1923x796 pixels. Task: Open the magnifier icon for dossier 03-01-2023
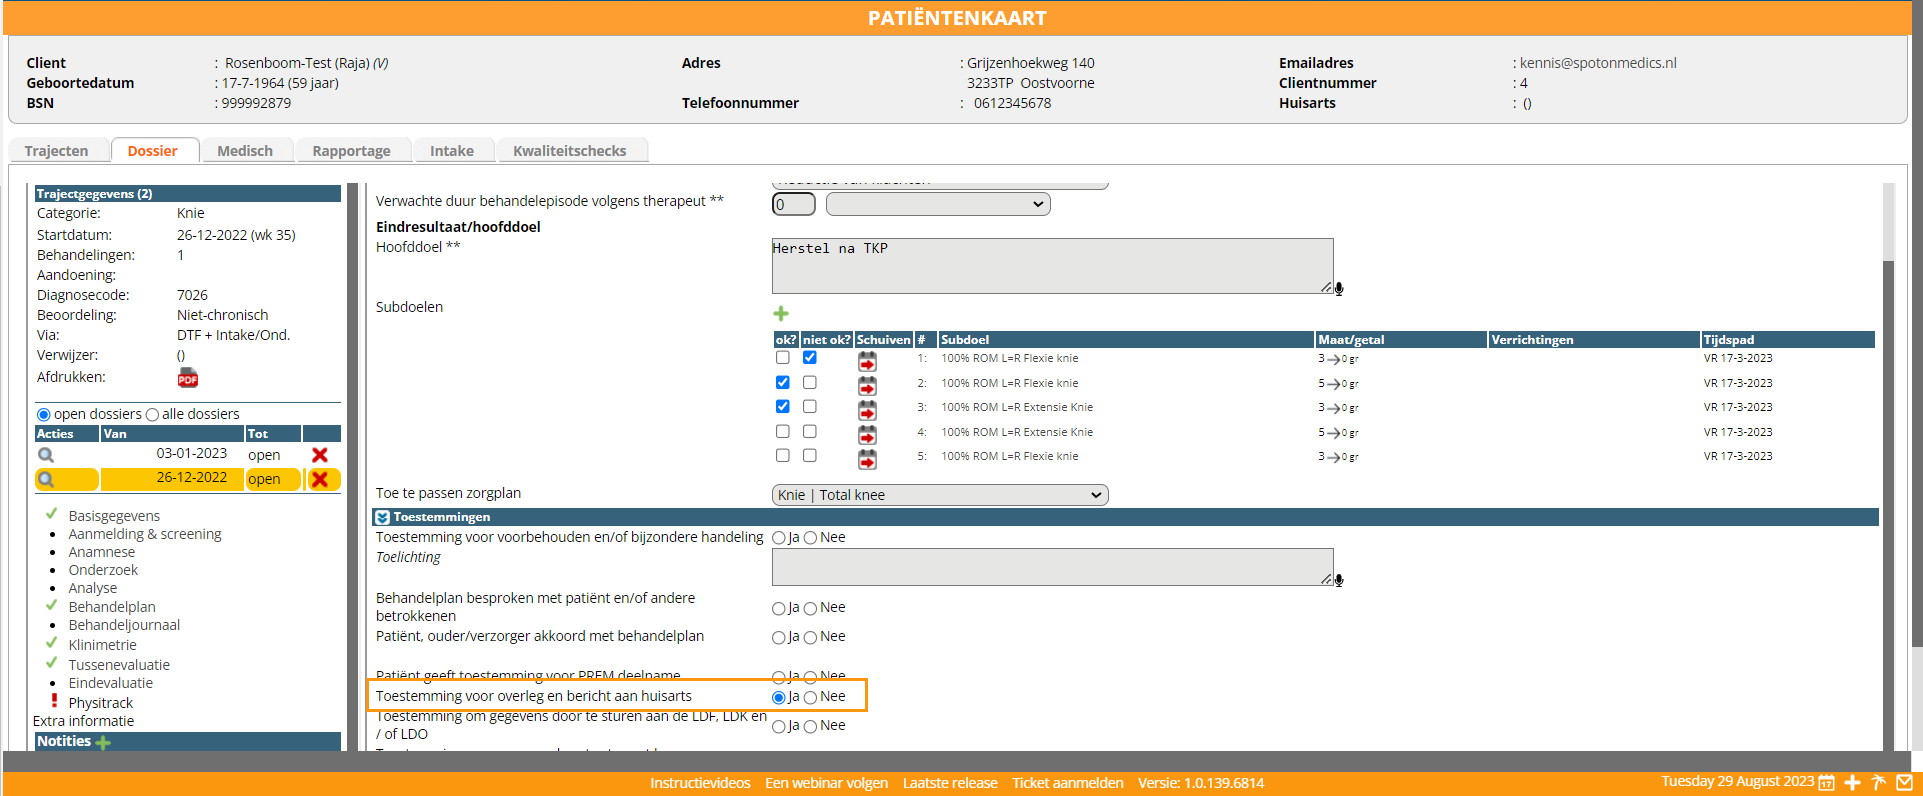(x=46, y=455)
